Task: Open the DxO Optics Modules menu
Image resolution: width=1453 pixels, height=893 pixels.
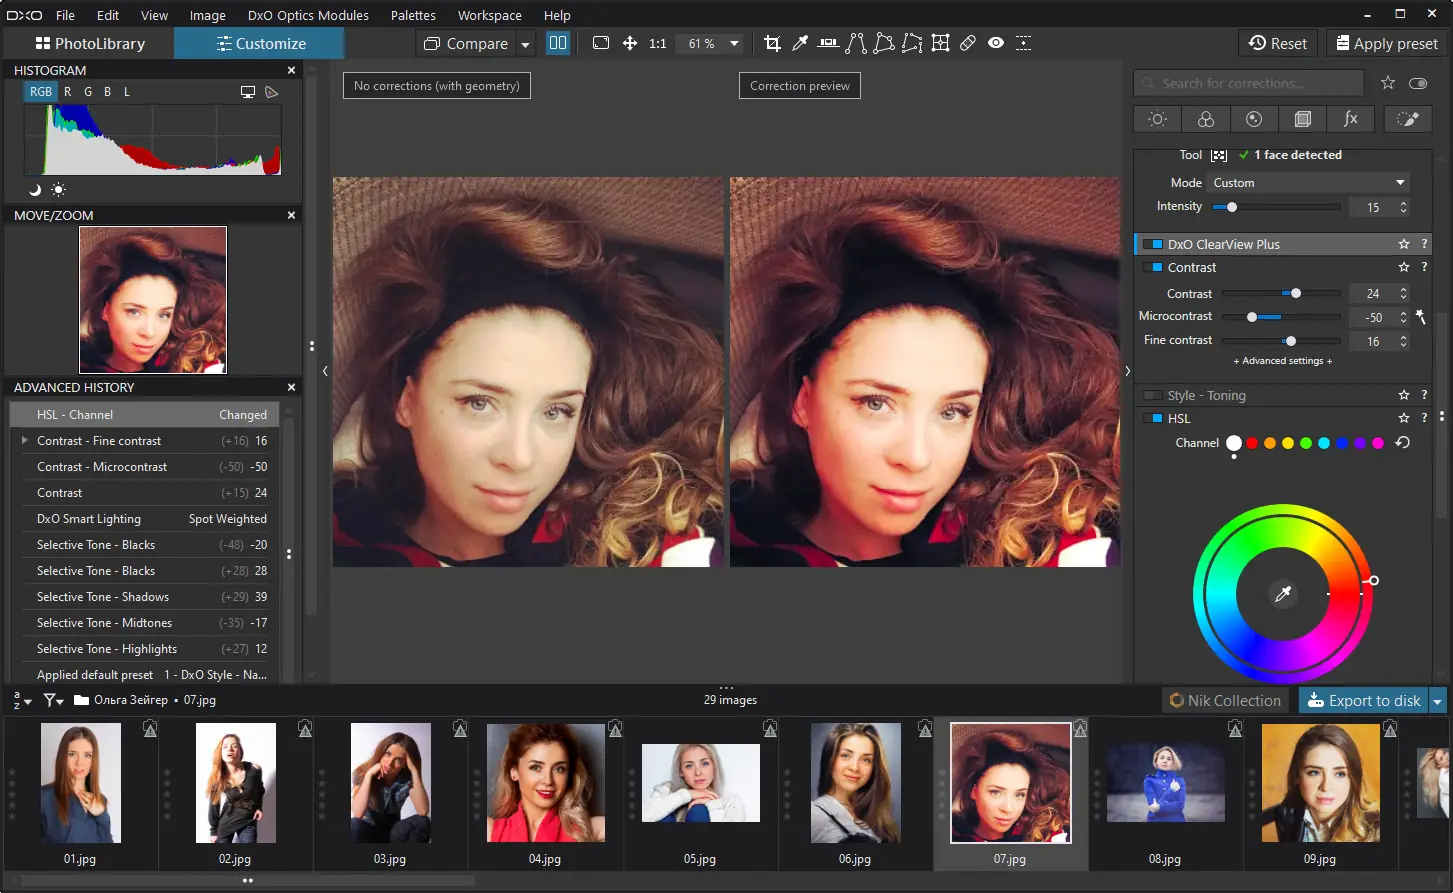Action: (x=308, y=15)
